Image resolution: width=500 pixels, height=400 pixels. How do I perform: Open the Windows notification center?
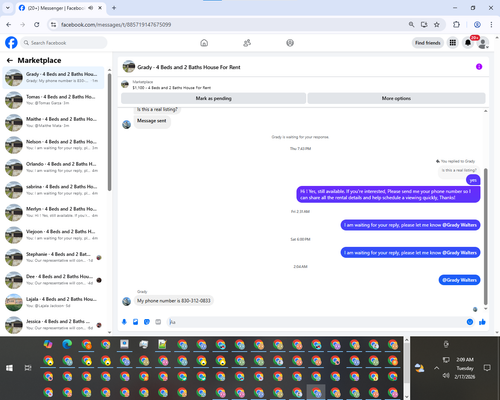click(487, 368)
